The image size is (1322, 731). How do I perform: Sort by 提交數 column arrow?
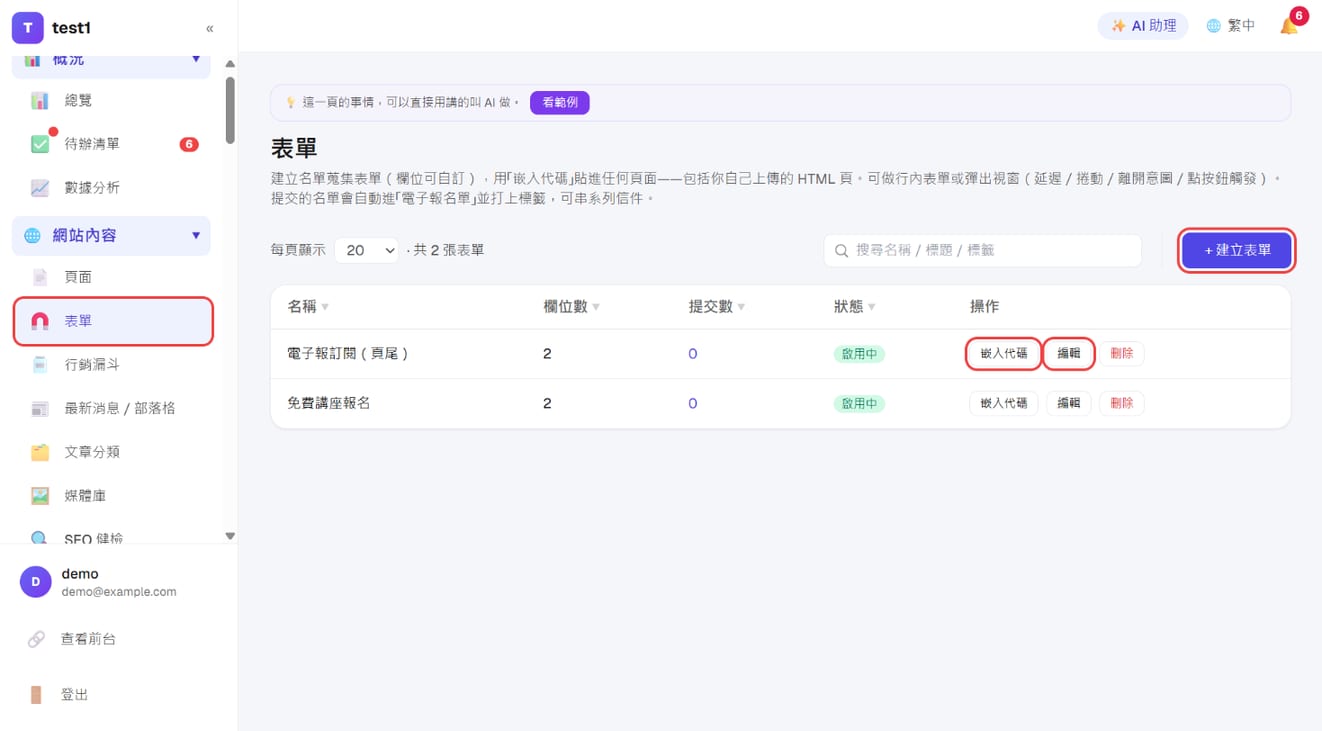point(741,307)
